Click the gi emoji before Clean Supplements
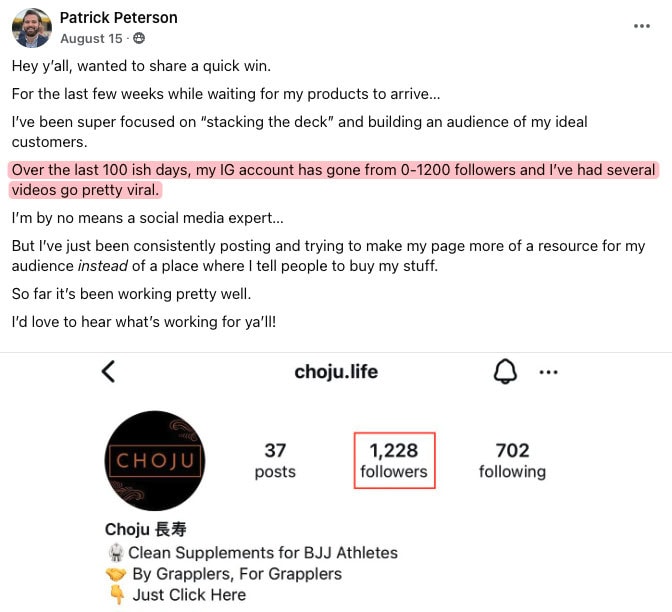The width and height of the screenshot is (672, 612). coord(116,553)
